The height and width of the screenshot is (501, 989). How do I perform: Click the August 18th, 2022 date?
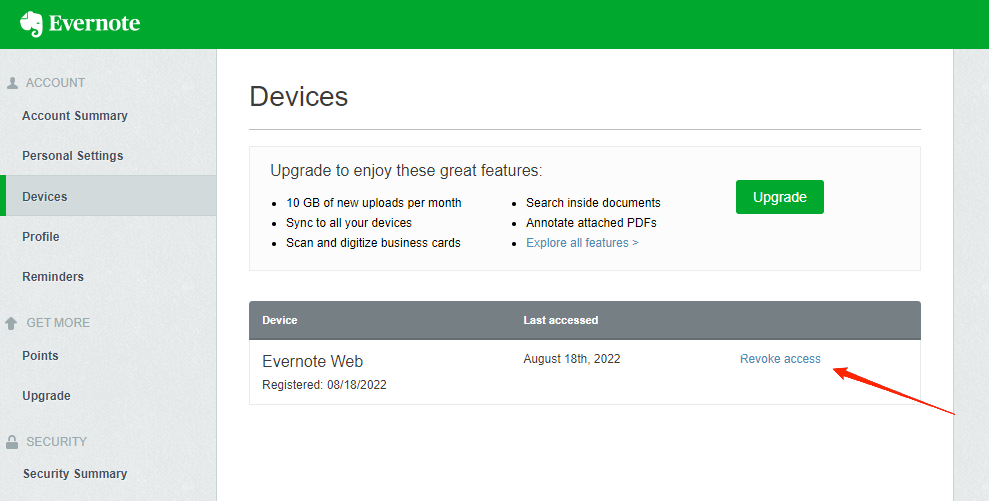pos(571,359)
